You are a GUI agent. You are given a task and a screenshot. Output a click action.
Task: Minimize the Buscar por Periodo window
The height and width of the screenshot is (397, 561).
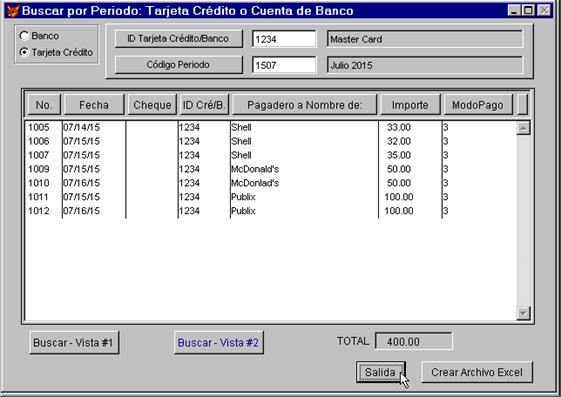514,10
